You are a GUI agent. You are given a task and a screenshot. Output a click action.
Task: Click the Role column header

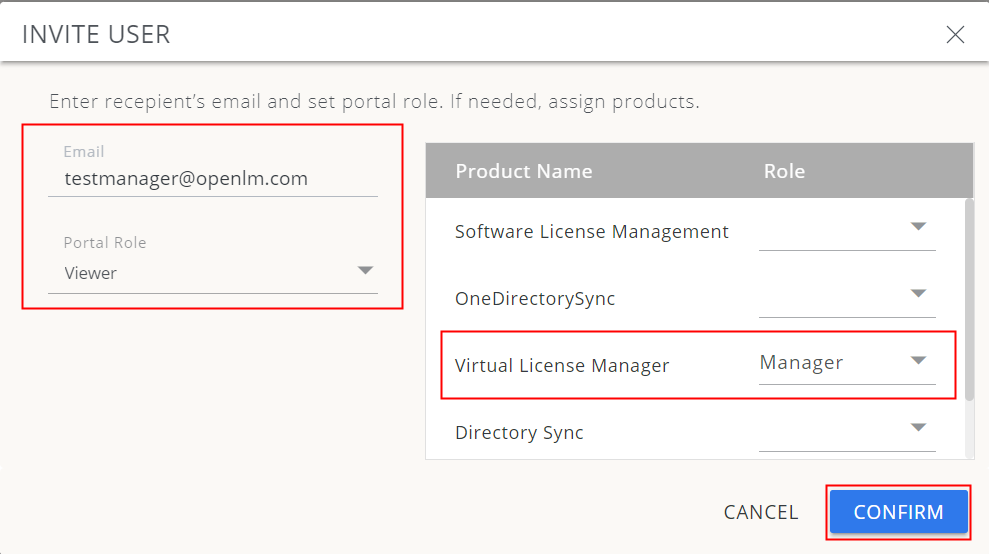click(784, 171)
